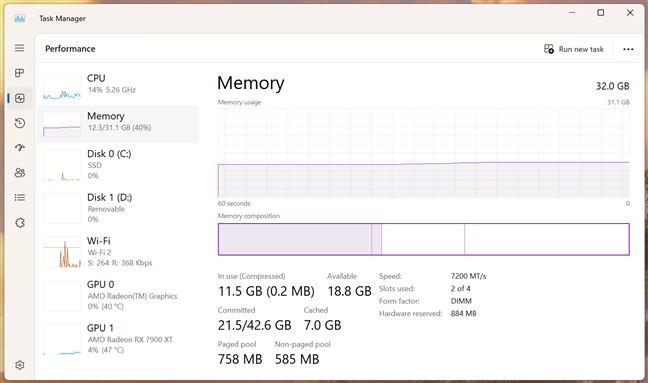648x383 pixels.
Task: Select GPU 0 AMD Radeon Graphics
Action: [118, 295]
